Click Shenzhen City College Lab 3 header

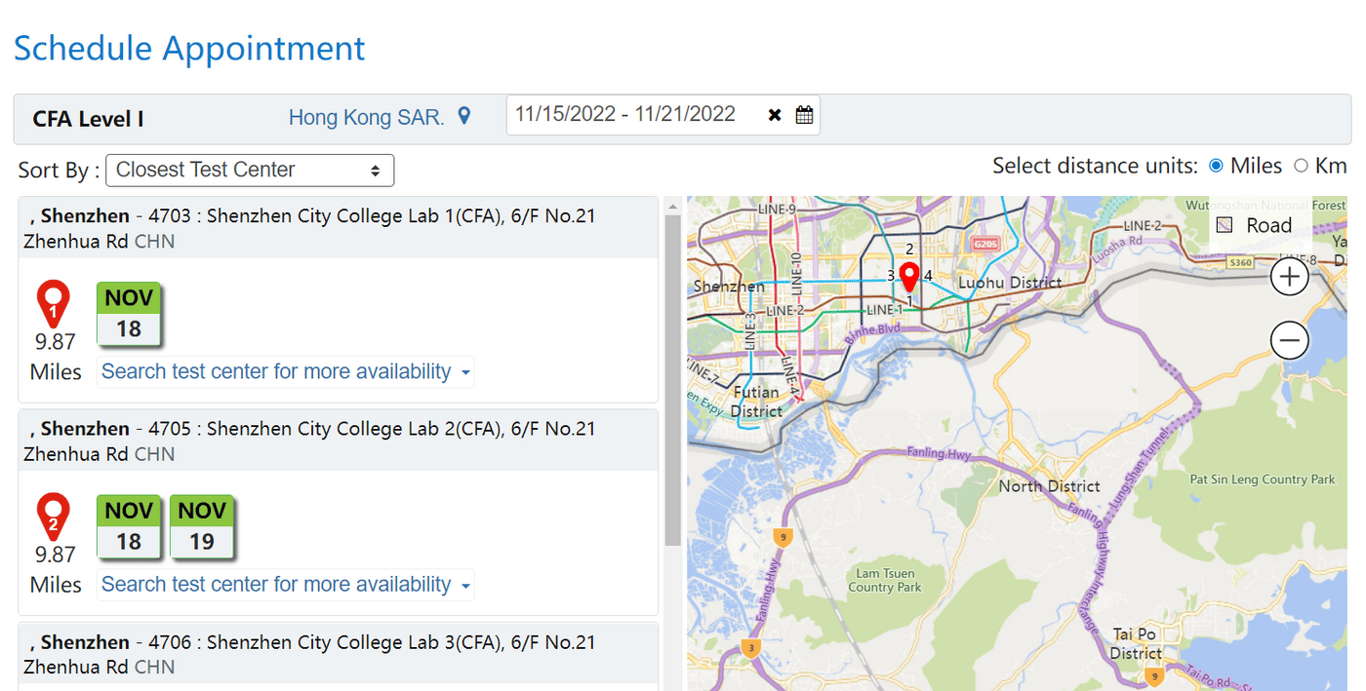click(338, 654)
